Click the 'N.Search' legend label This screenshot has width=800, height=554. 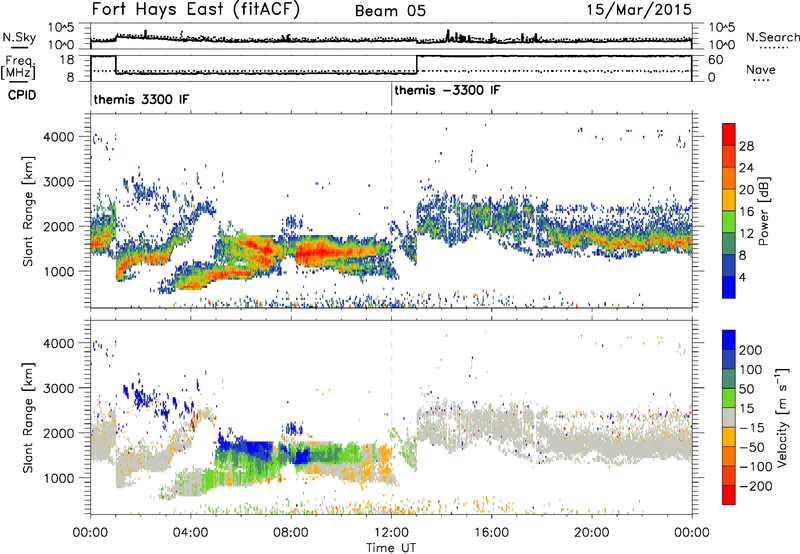click(772, 37)
